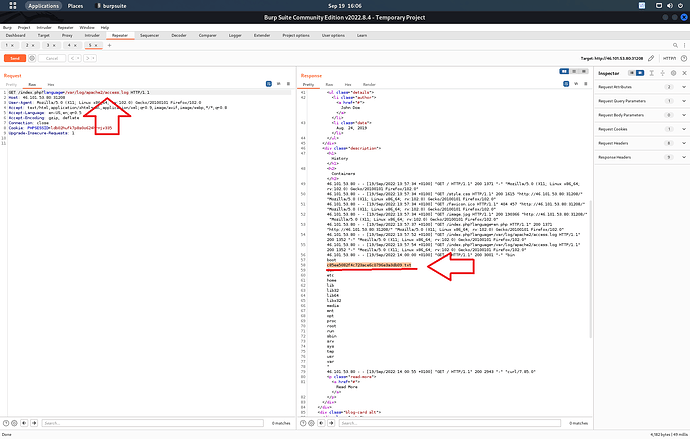Toggle response non-printable characters \n icon
Viewport: 690px width, 439px height.
tap(576, 84)
